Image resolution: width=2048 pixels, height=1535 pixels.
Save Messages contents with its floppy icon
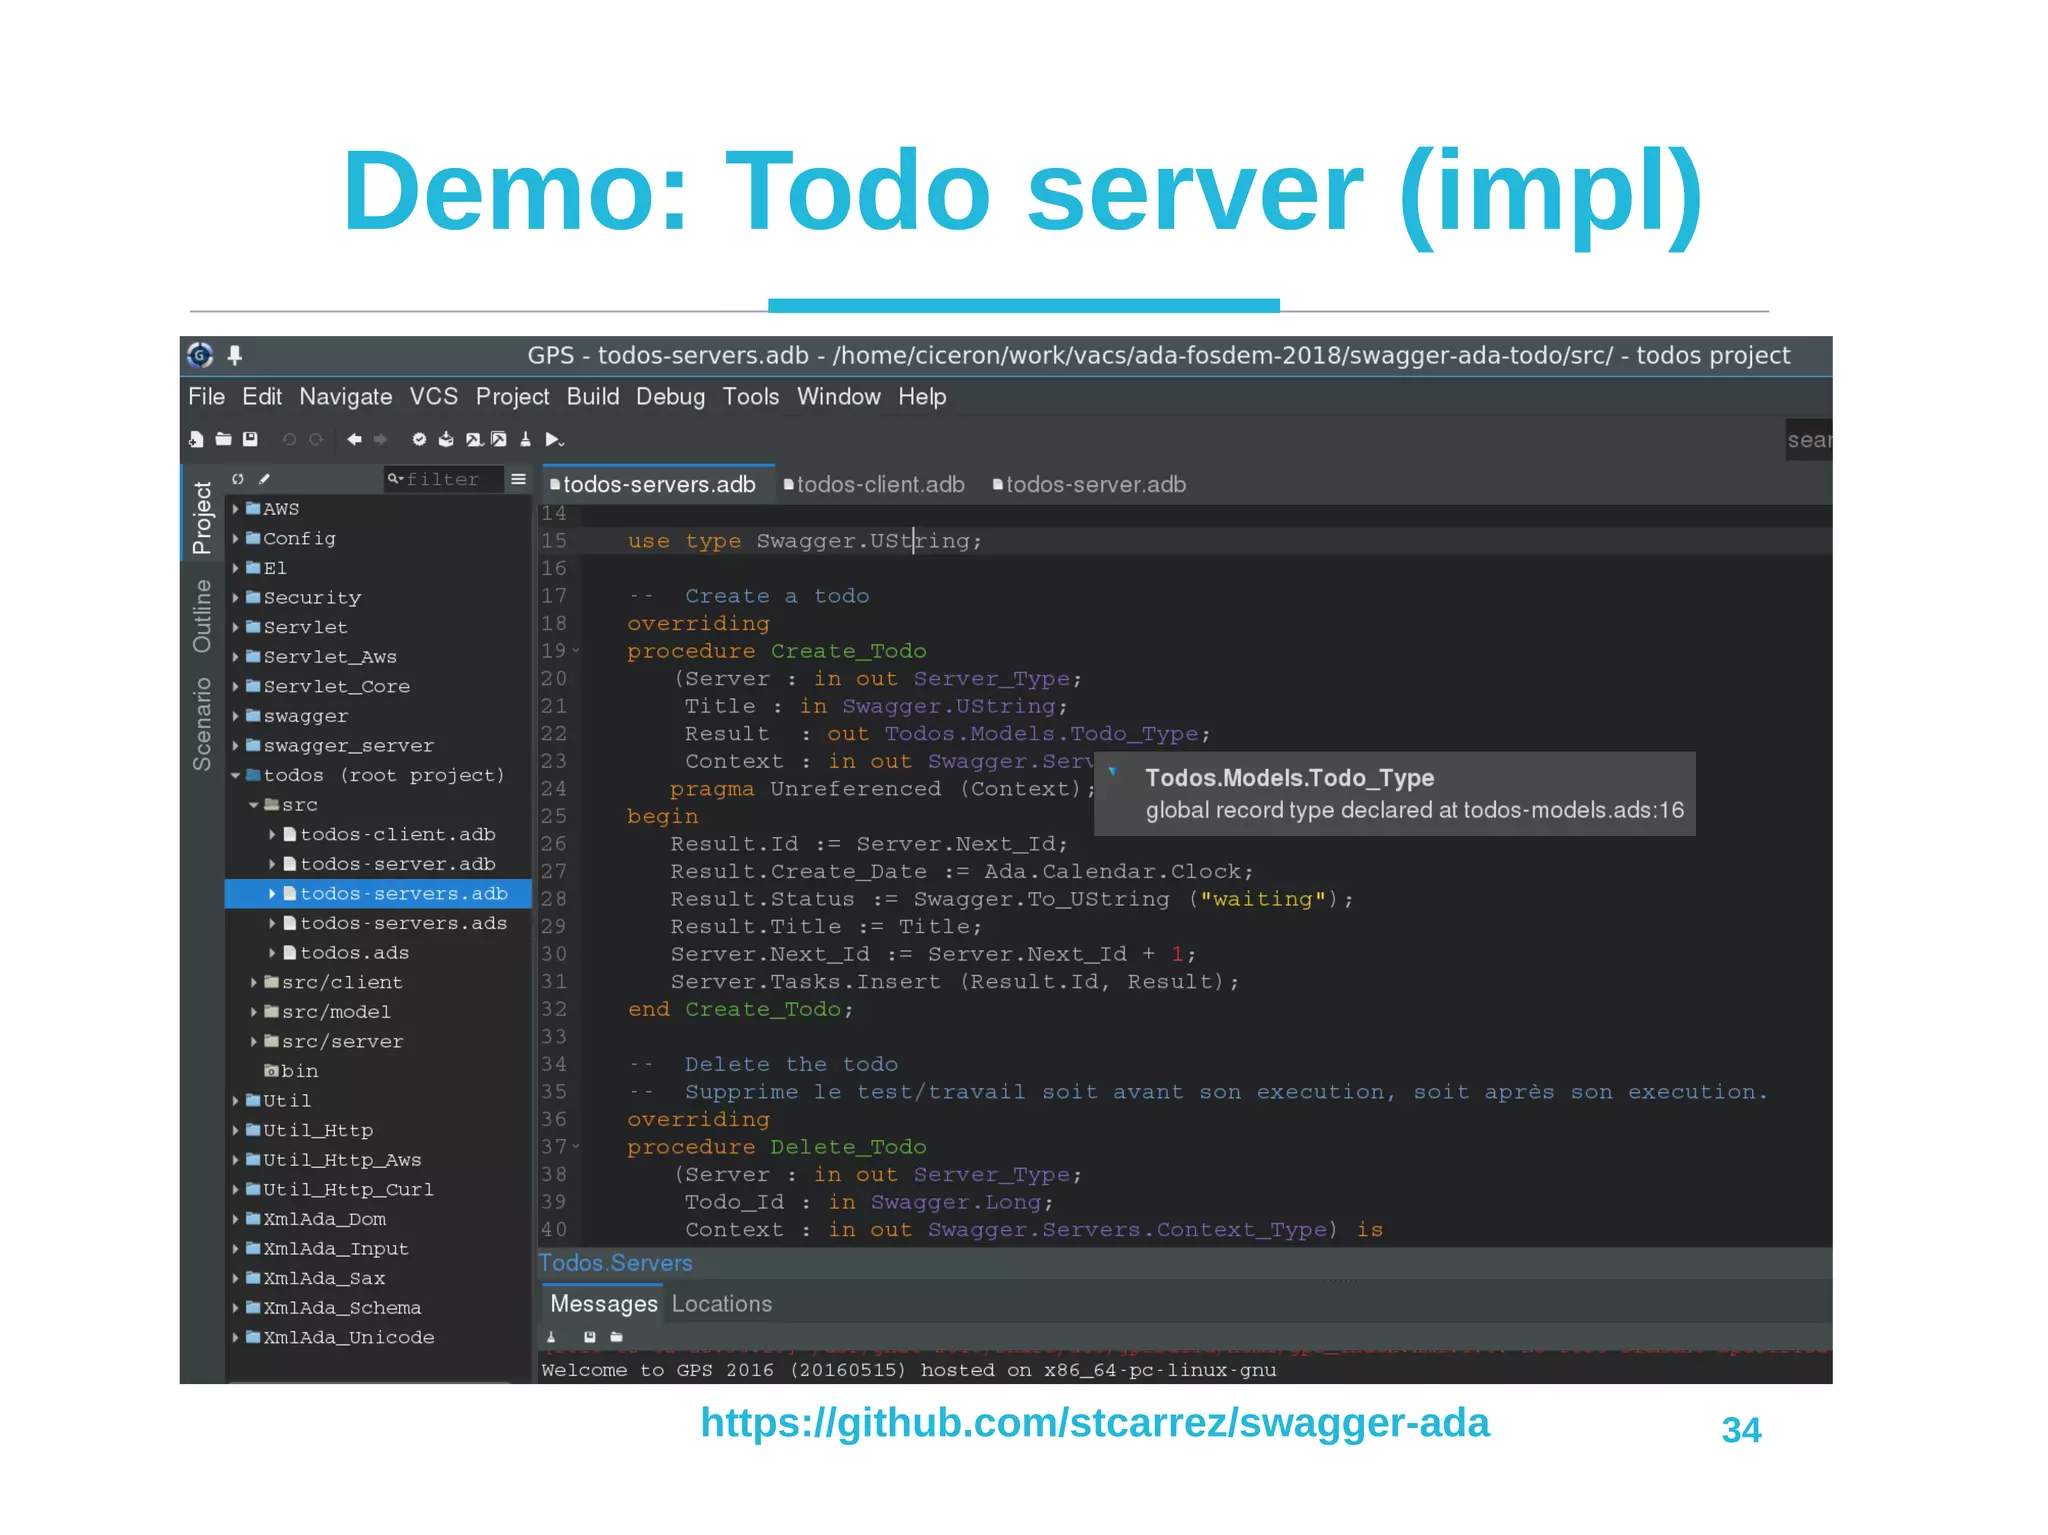coord(590,1337)
